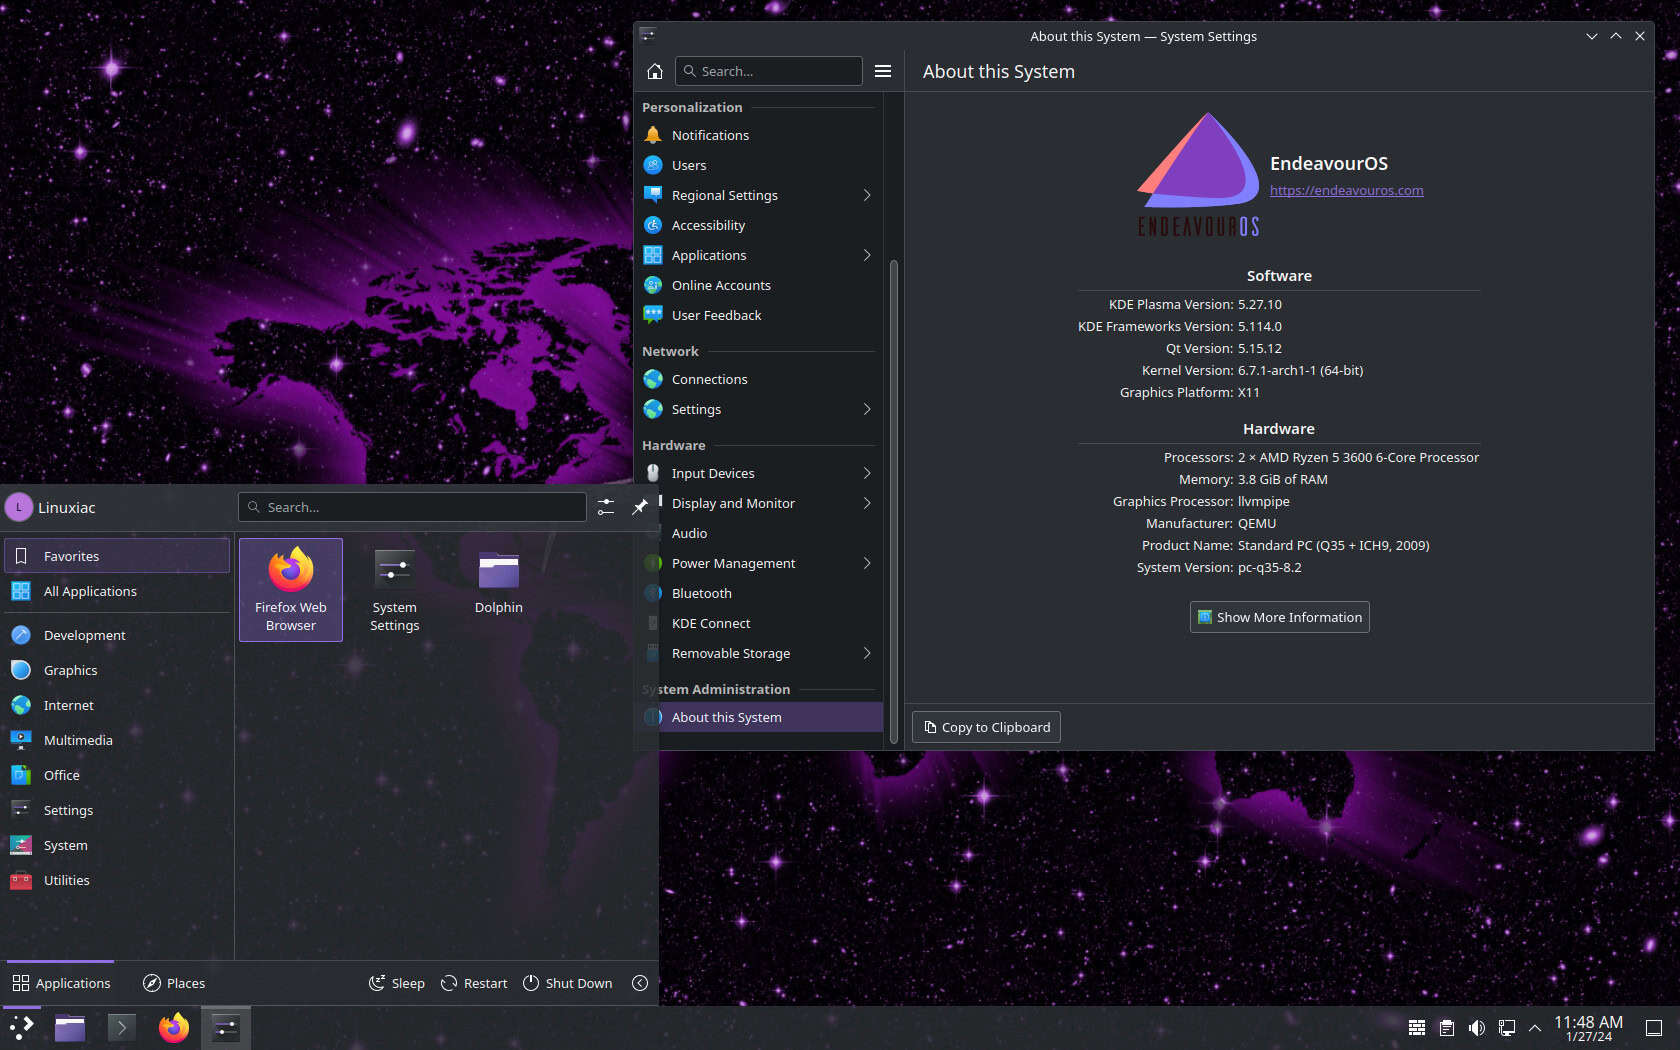The width and height of the screenshot is (1680, 1050).
Task: Launch Firefox Web Browser from favorites
Action: pos(291,590)
